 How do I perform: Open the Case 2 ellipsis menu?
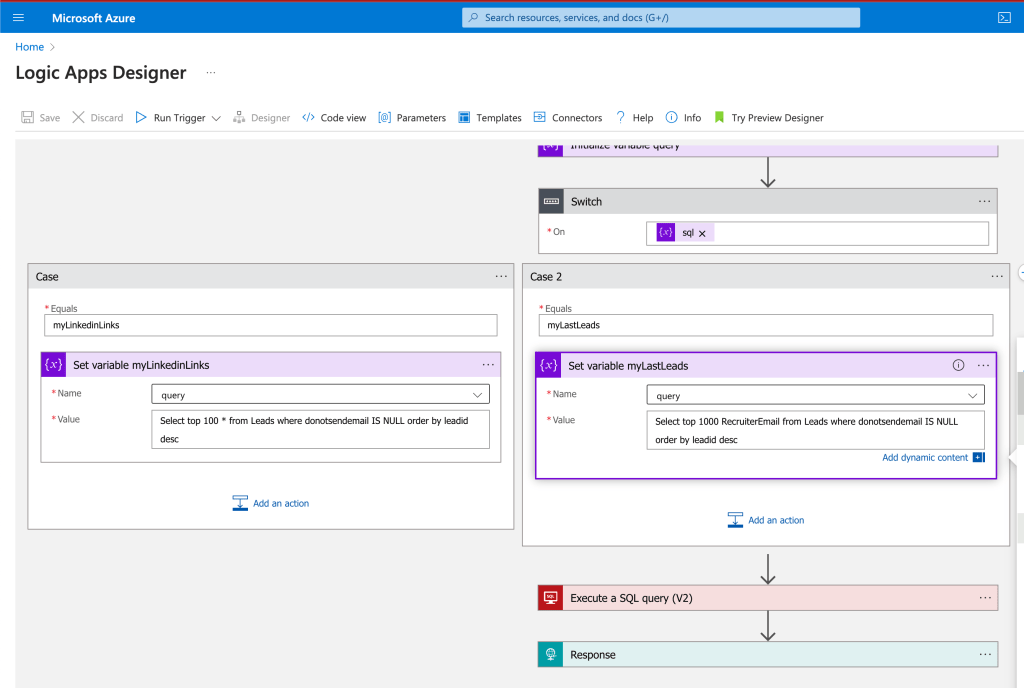(x=997, y=276)
